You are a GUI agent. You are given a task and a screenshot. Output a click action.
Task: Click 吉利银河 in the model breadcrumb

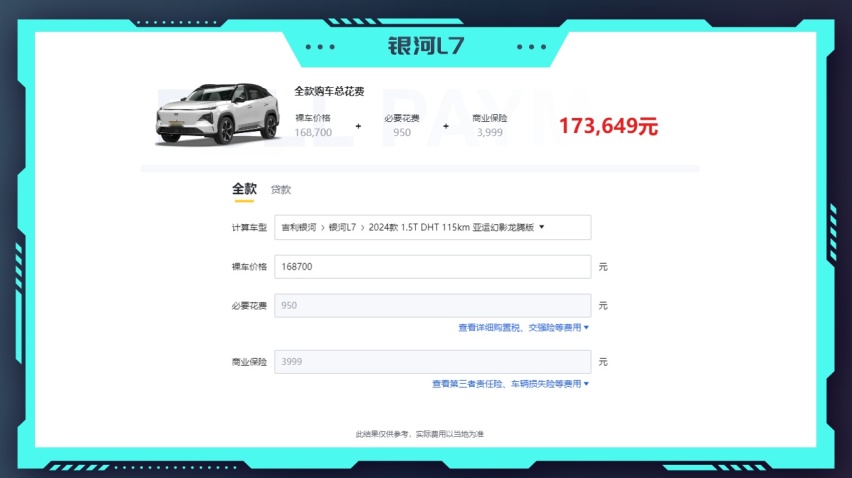pos(298,227)
